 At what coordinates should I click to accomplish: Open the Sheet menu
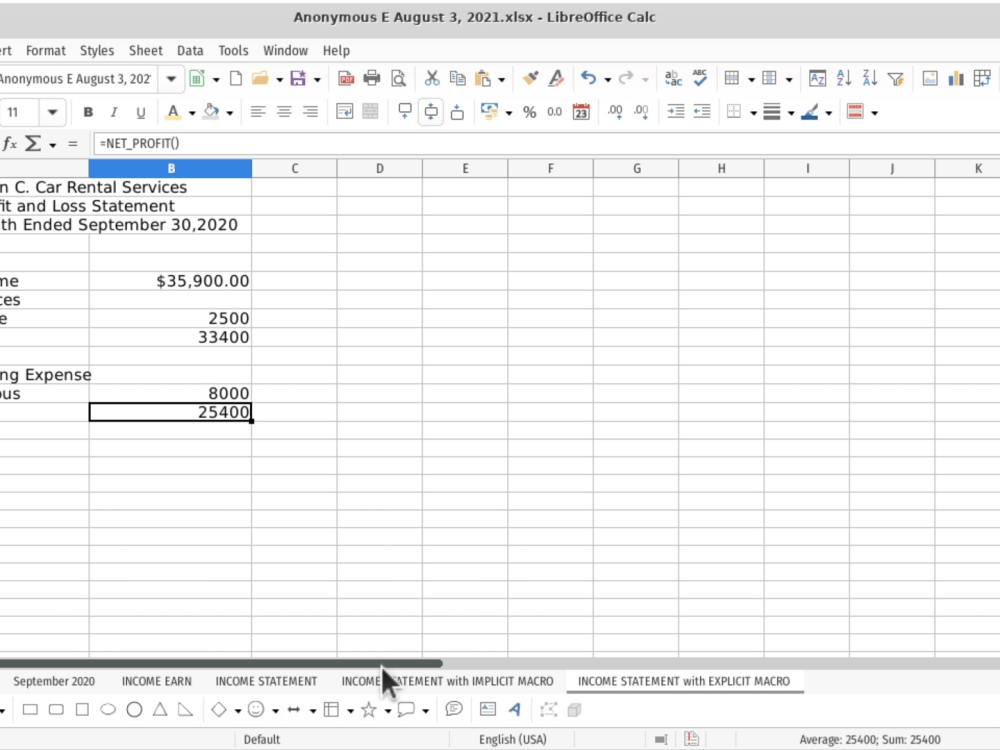(145, 50)
